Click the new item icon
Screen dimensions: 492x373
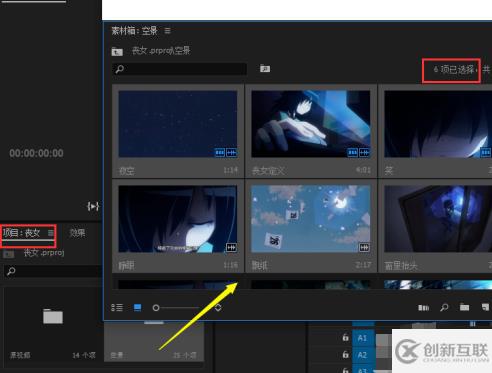[486, 307]
